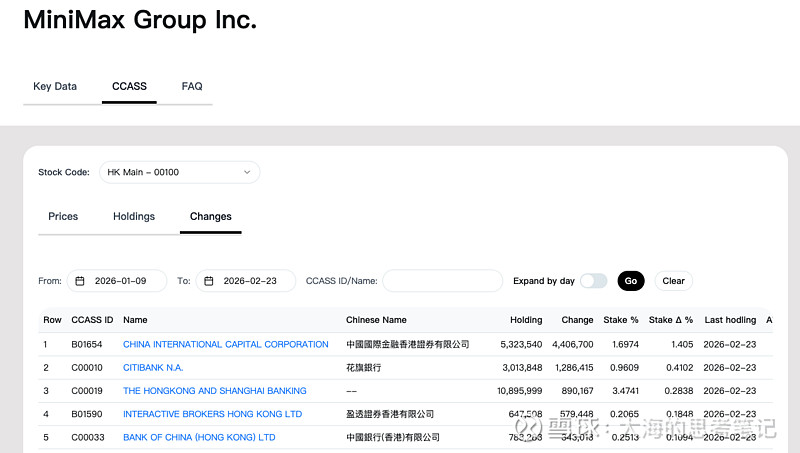Open Interactive Brokers Hong Kong Ltd link
This screenshot has width=800, height=453.
pyautogui.click(x=212, y=414)
